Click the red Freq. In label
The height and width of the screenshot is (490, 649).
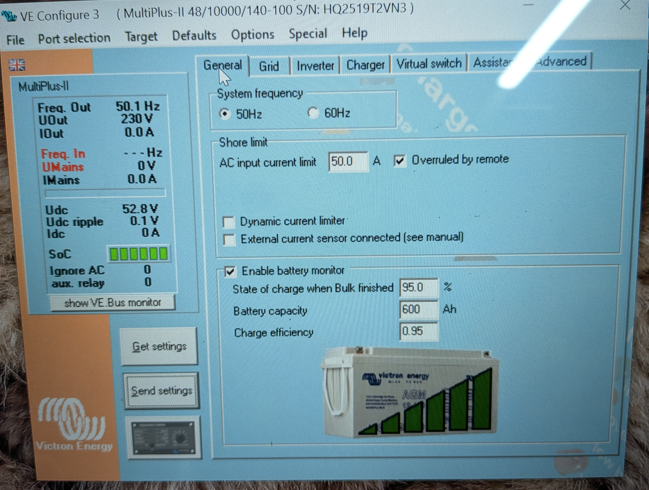(x=63, y=154)
